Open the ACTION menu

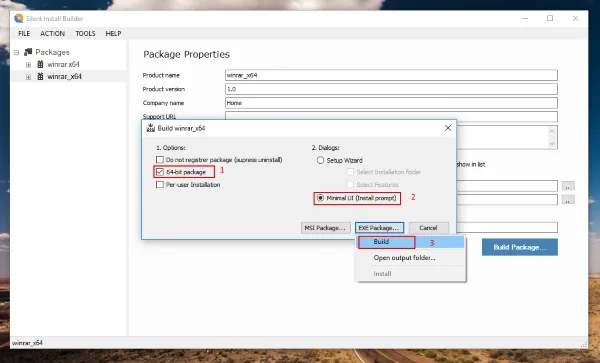pos(52,34)
